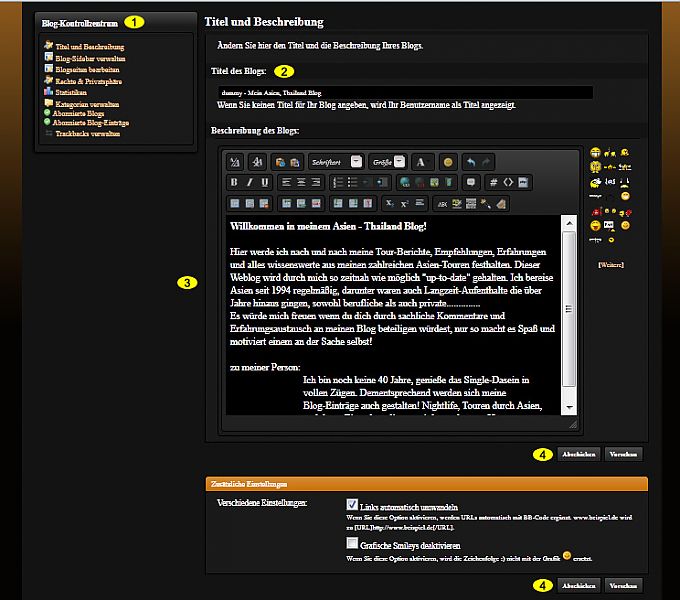Viewport: 680px width, 600px height.
Task: Click inside the blog description text area
Action: (x=393, y=315)
